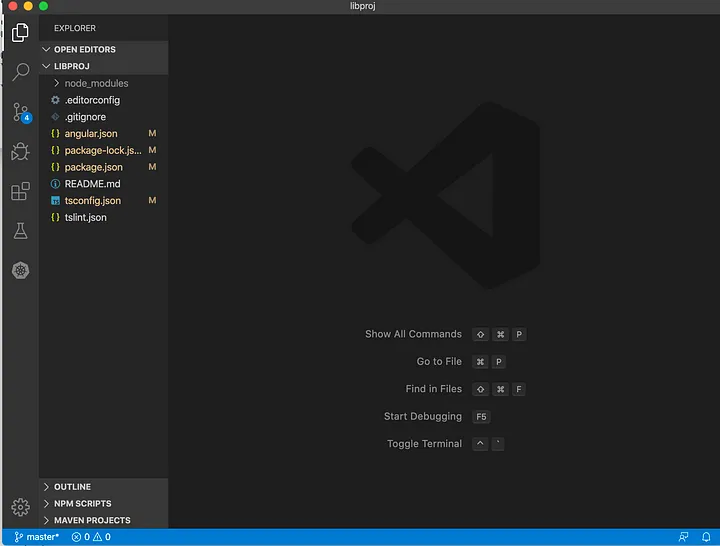Open the Extensions view icon

[20, 191]
